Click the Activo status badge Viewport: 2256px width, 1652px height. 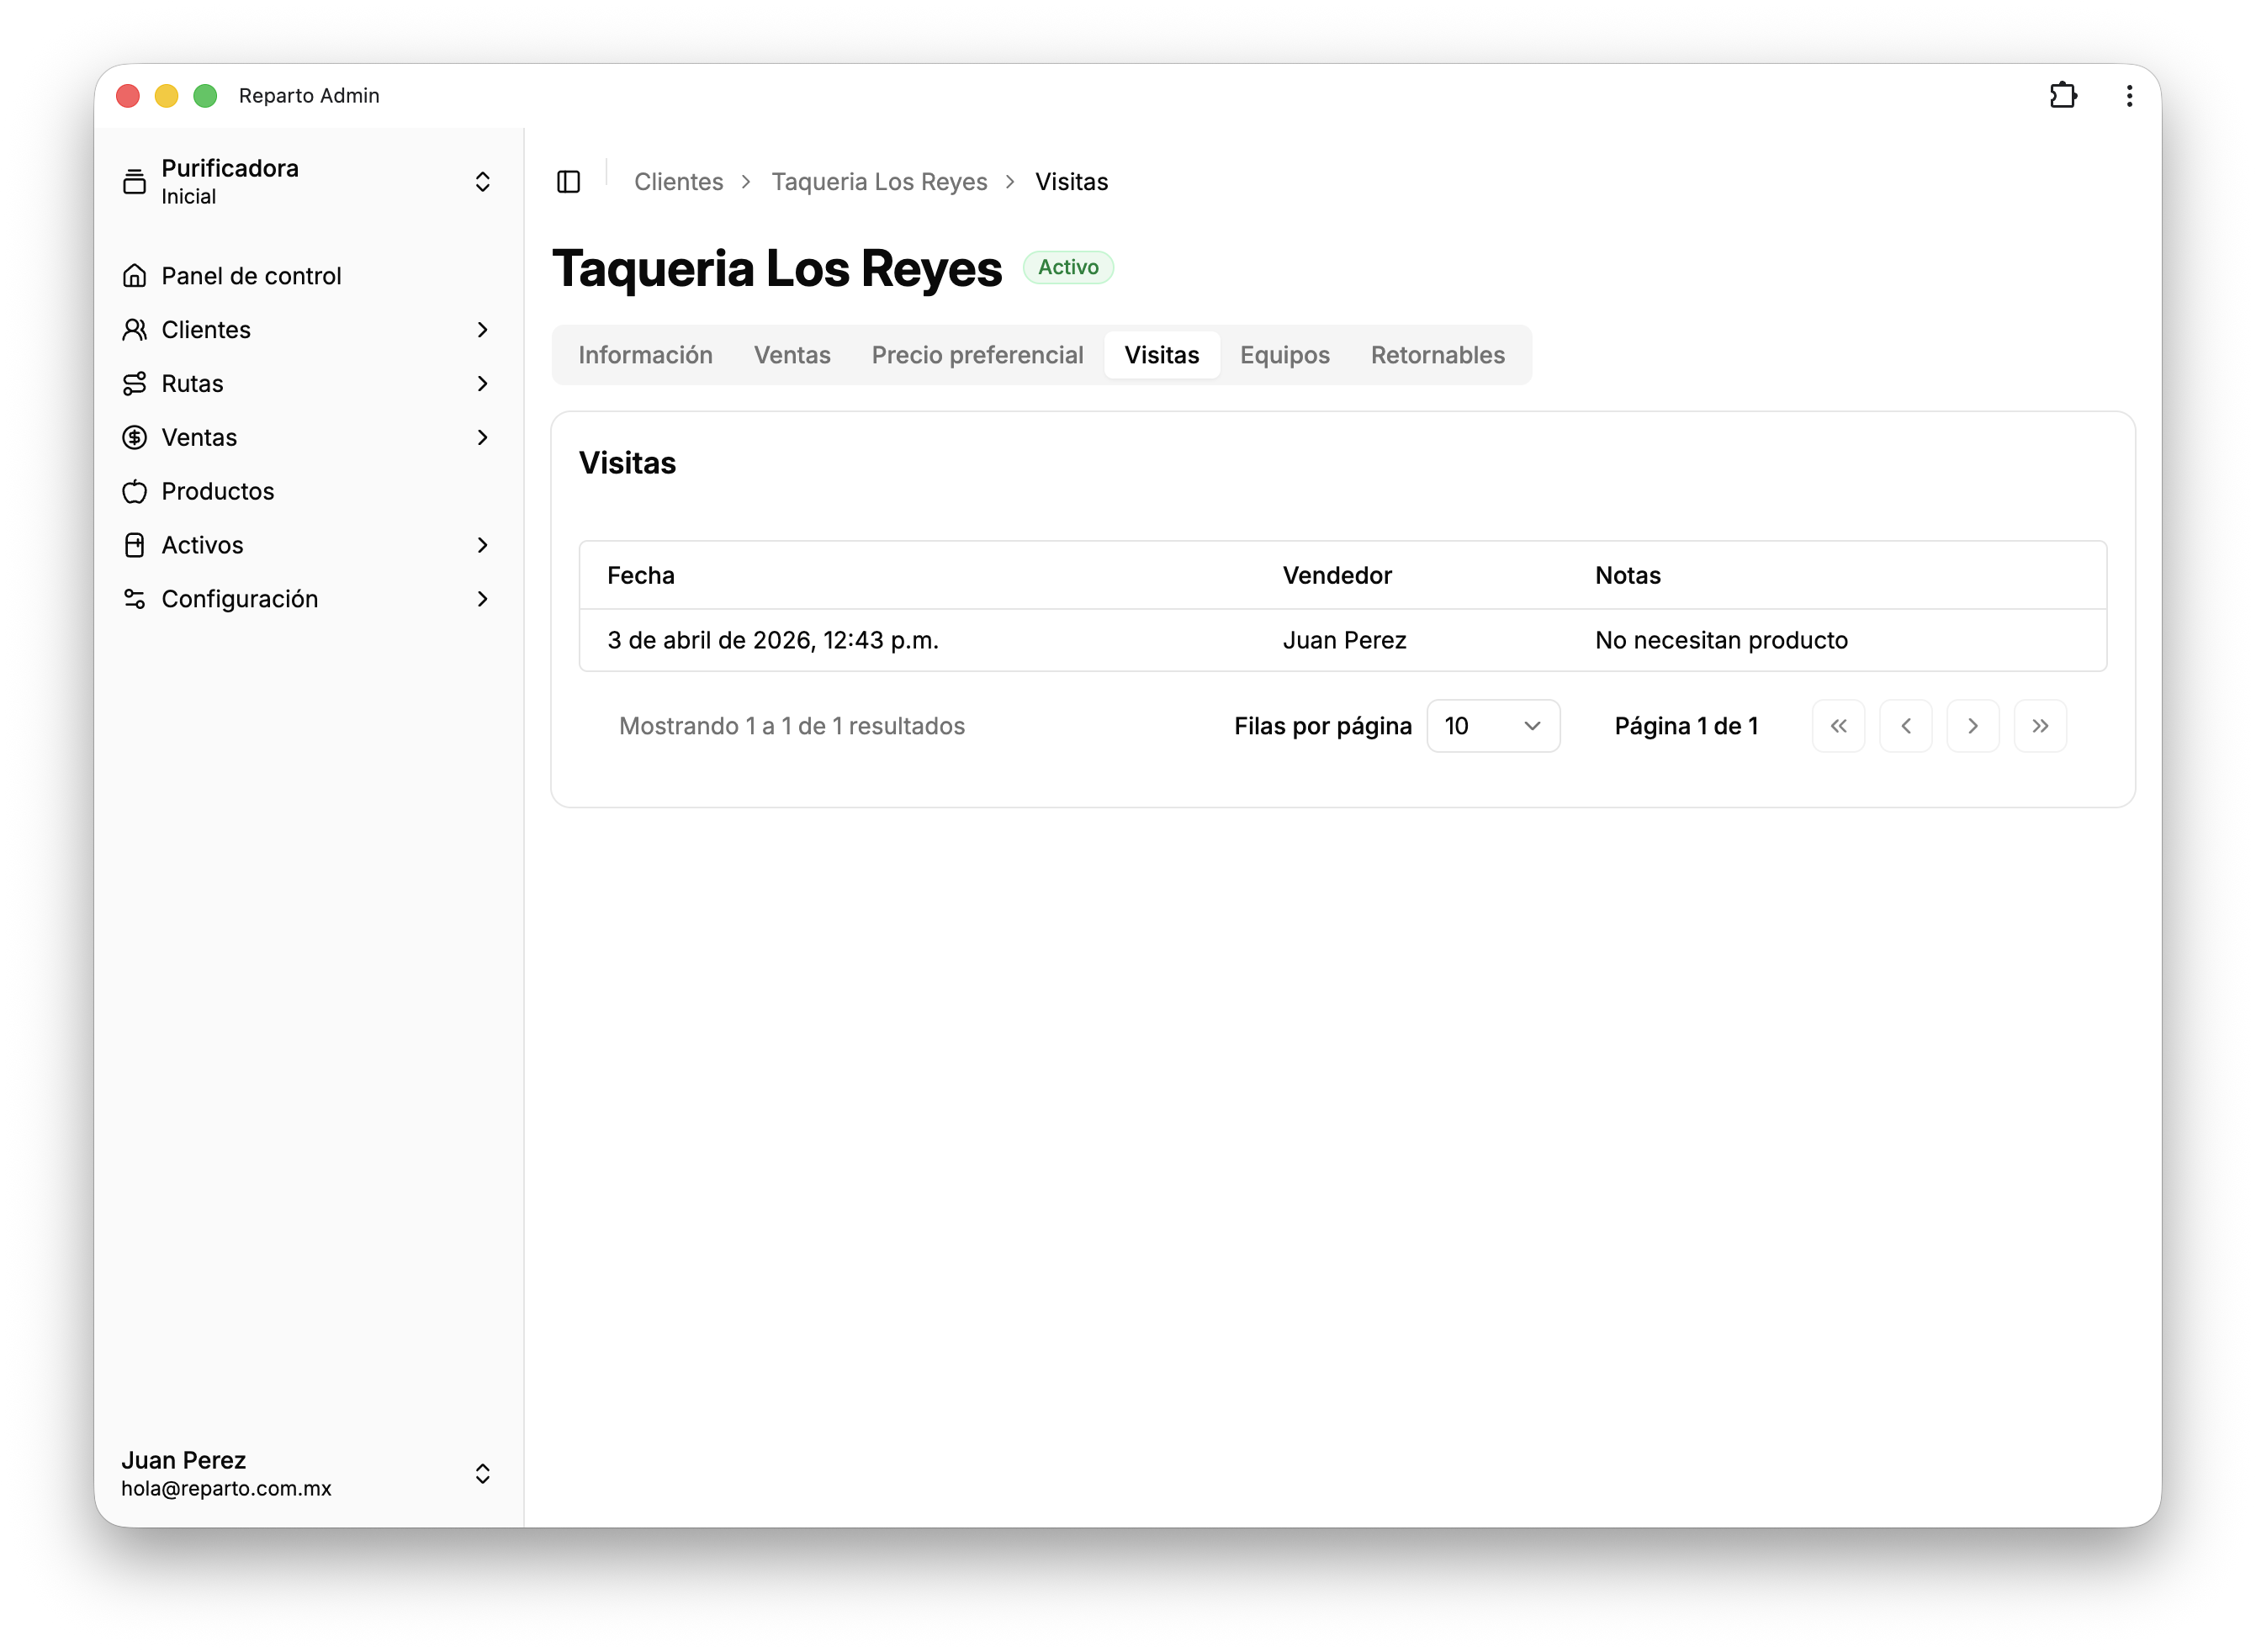coord(1068,267)
